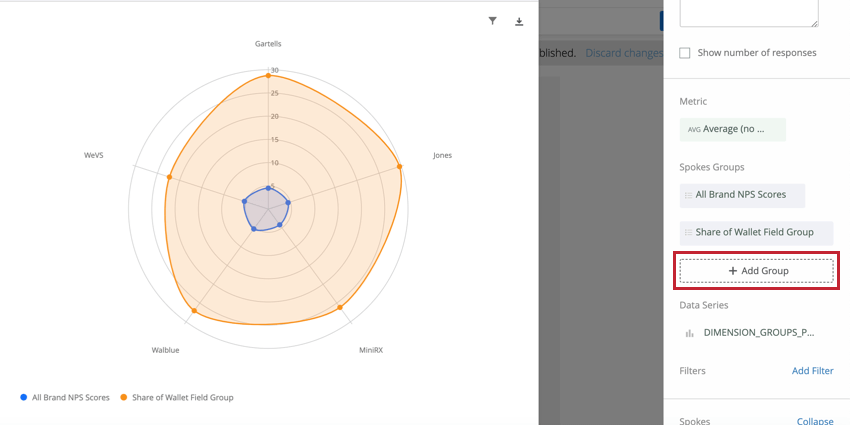The image size is (850, 425).
Task: Enable Show number of responses checkbox
Action: click(x=685, y=53)
